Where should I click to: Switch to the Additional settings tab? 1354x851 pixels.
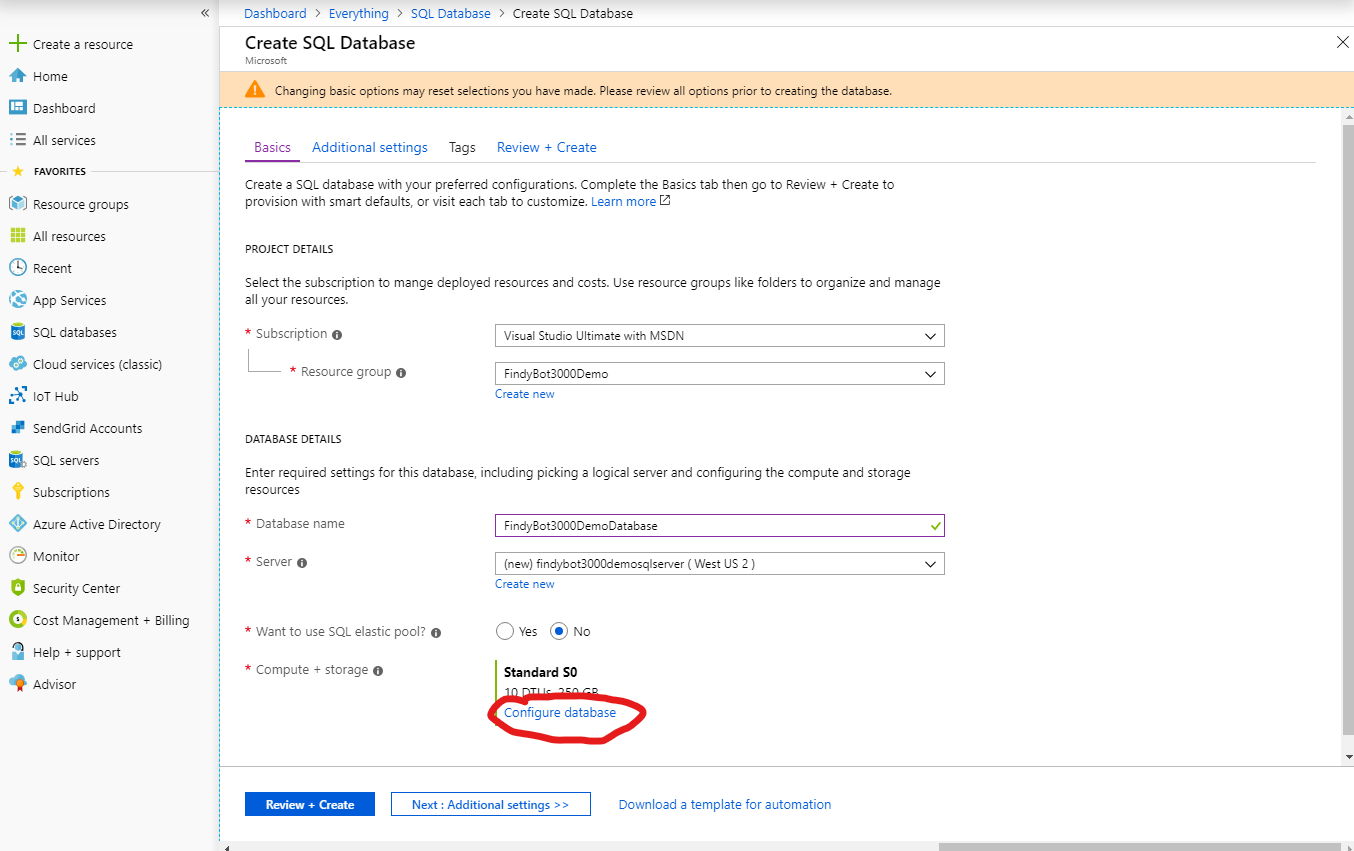(x=370, y=147)
